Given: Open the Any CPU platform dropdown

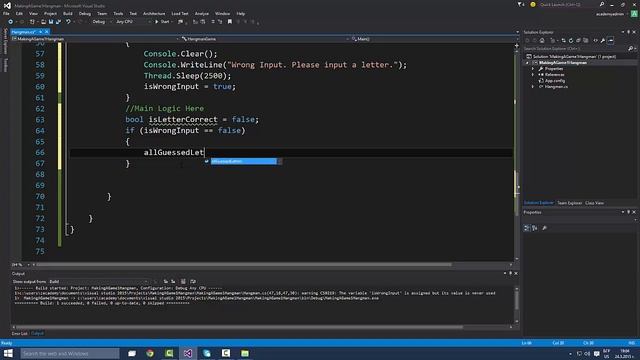Looking at the screenshot, I should [133, 22].
